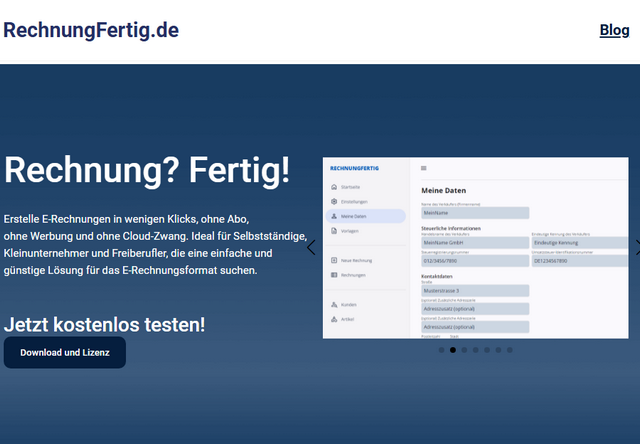Click the Vorlagen document icon in the preview sidebar

coord(334,231)
